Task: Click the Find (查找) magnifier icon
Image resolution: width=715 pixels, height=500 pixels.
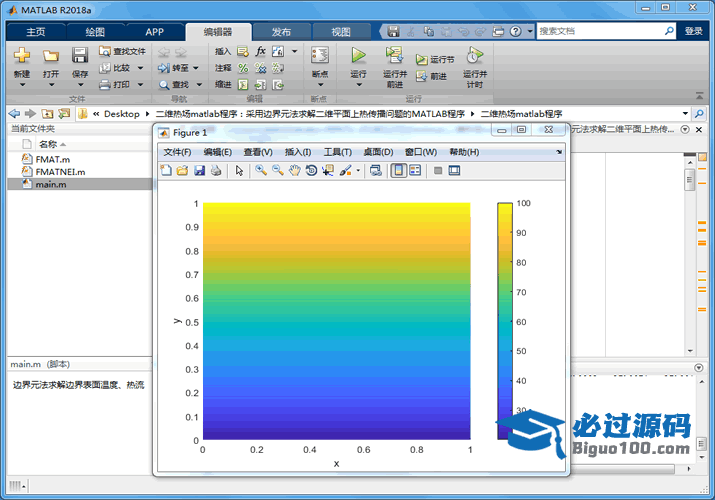Action: pos(164,85)
